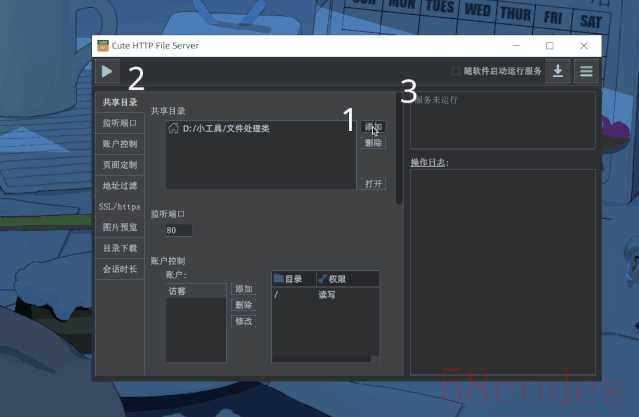Go to the 图片预览 sidebar tab
The width and height of the screenshot is (639, 417).
tap(120, 227)
